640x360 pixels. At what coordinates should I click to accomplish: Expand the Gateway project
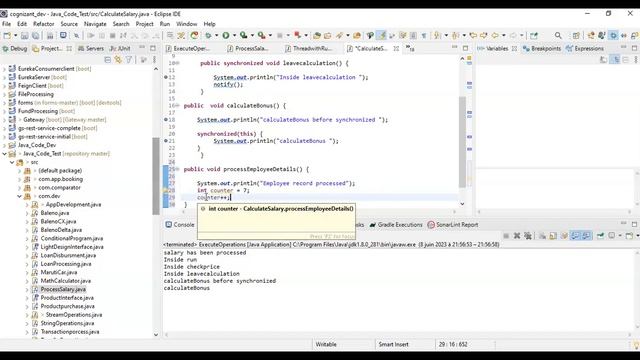click(x=4, y=120)
